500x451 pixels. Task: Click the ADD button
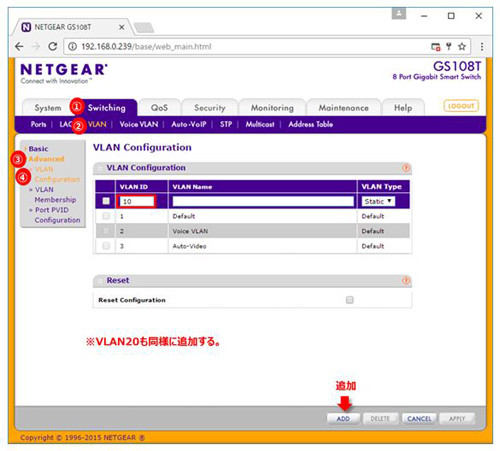[343, 419]
